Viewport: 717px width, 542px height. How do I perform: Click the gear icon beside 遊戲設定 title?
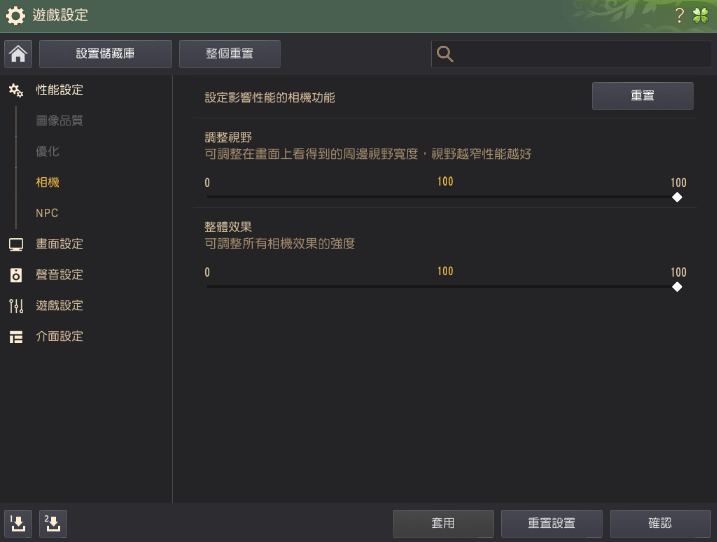pyautogui.click(x=16, y=16)
